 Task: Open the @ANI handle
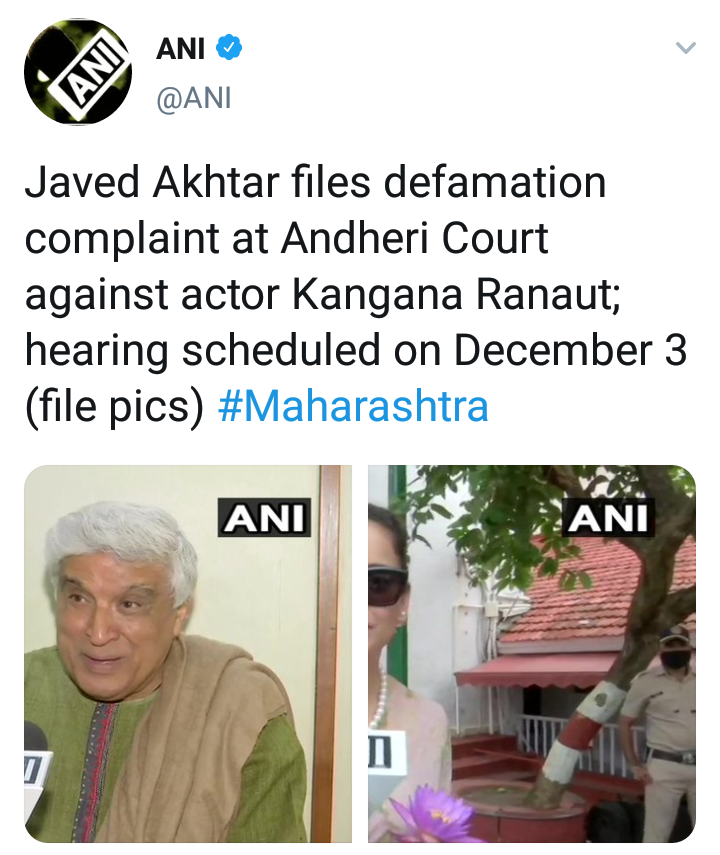pyautogui.click(x=194, y=99)
